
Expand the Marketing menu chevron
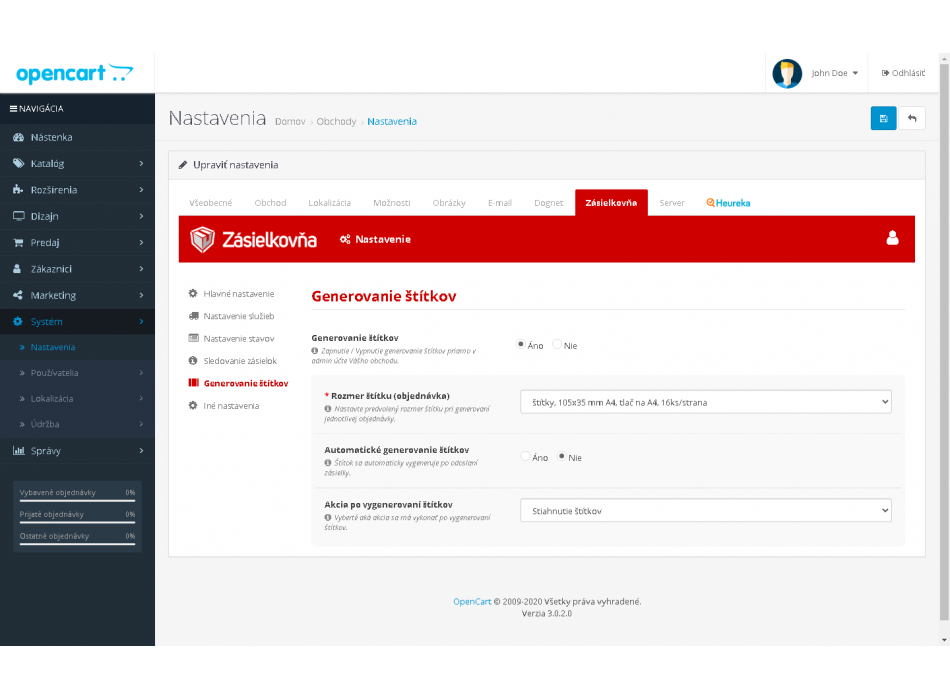coord(141,295)
